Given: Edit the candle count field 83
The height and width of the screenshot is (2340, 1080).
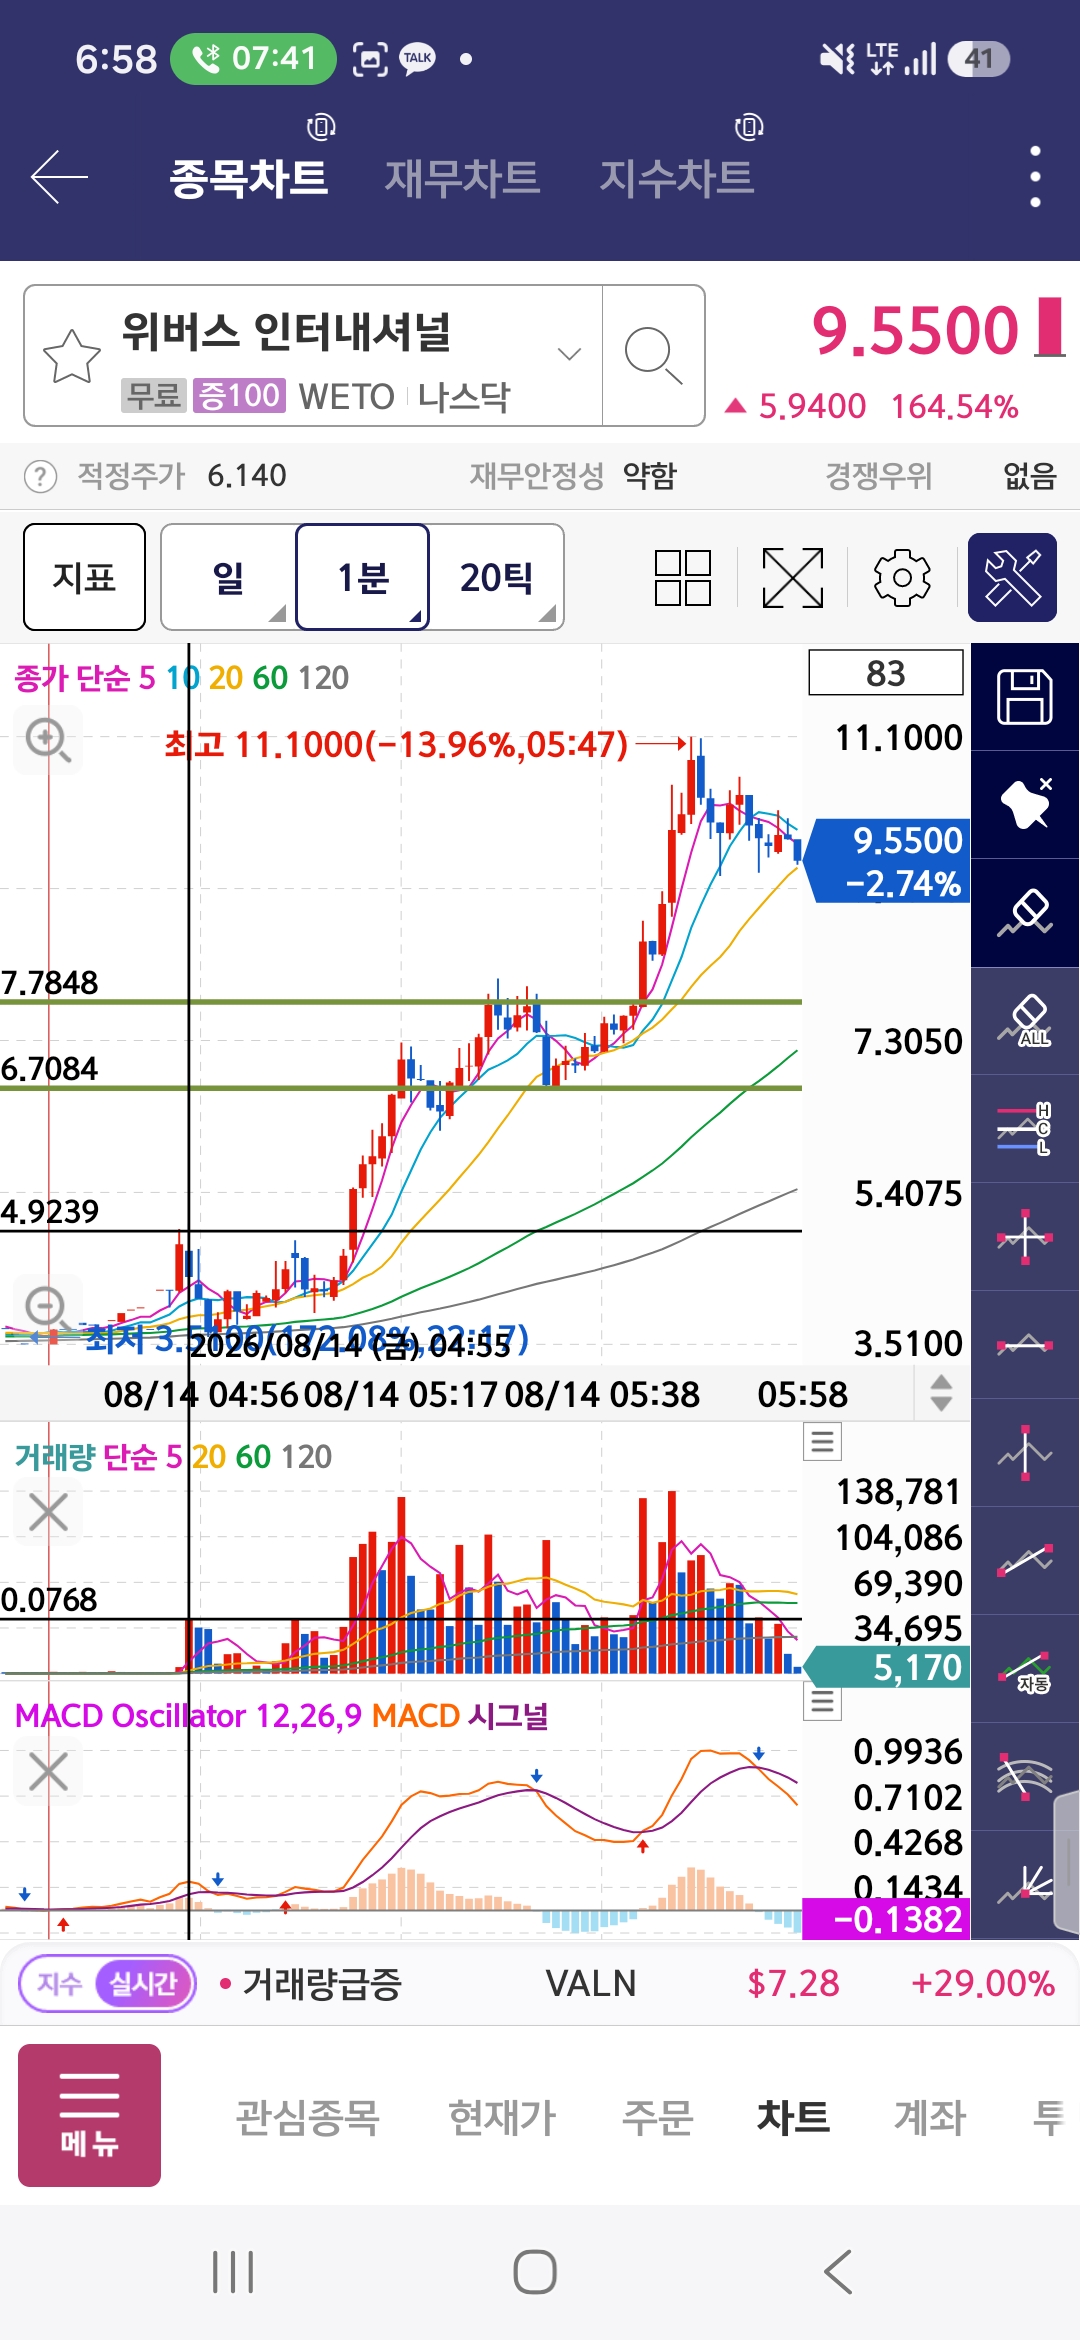Looking at the screenshot, I should click(x=886, y=673).
